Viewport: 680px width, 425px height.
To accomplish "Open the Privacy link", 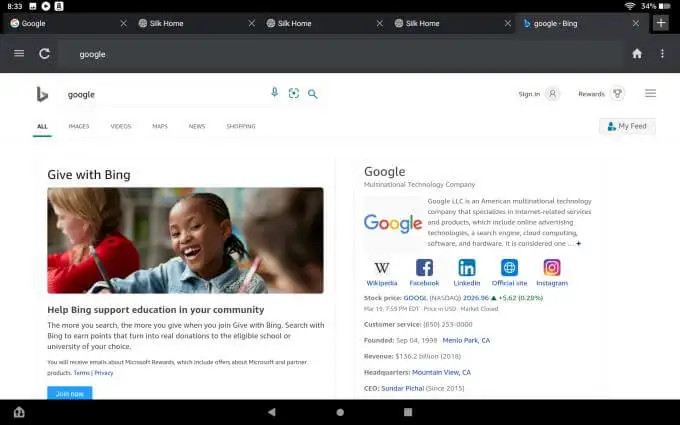I will pos(104,373).
